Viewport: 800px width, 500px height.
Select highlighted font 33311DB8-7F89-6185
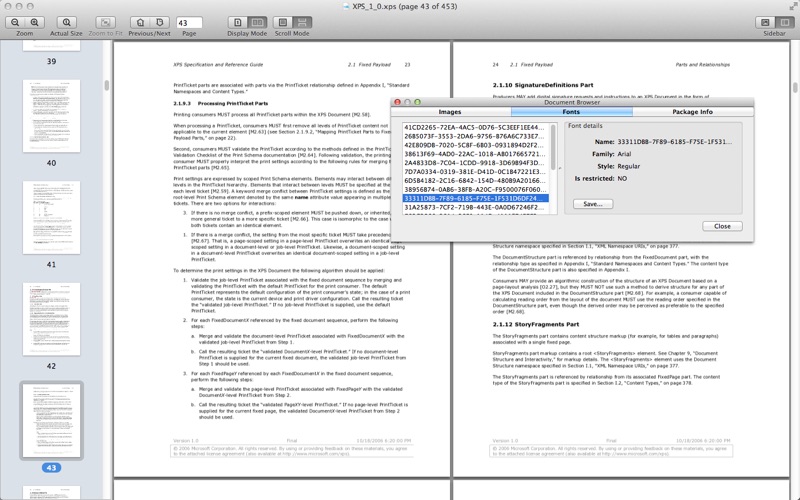point(476,198)
